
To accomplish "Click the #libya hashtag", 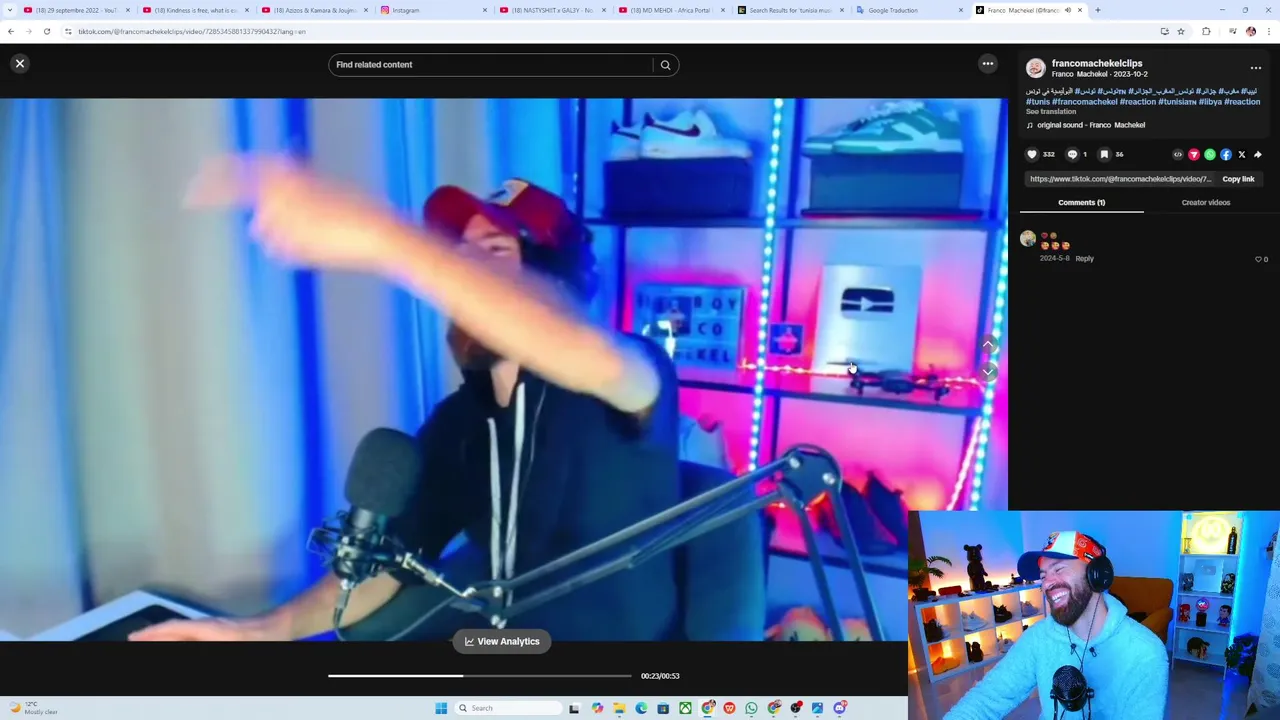I will 1210,102.
